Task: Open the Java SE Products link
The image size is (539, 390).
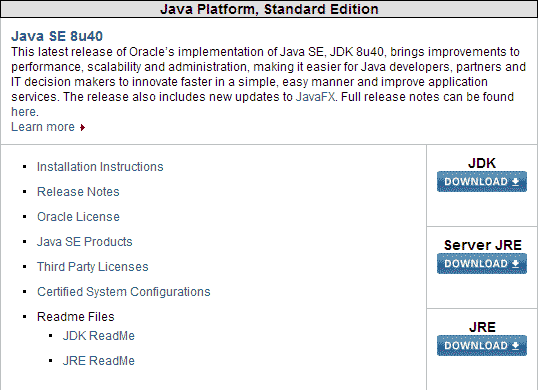Action: click(x=85, y=242)
